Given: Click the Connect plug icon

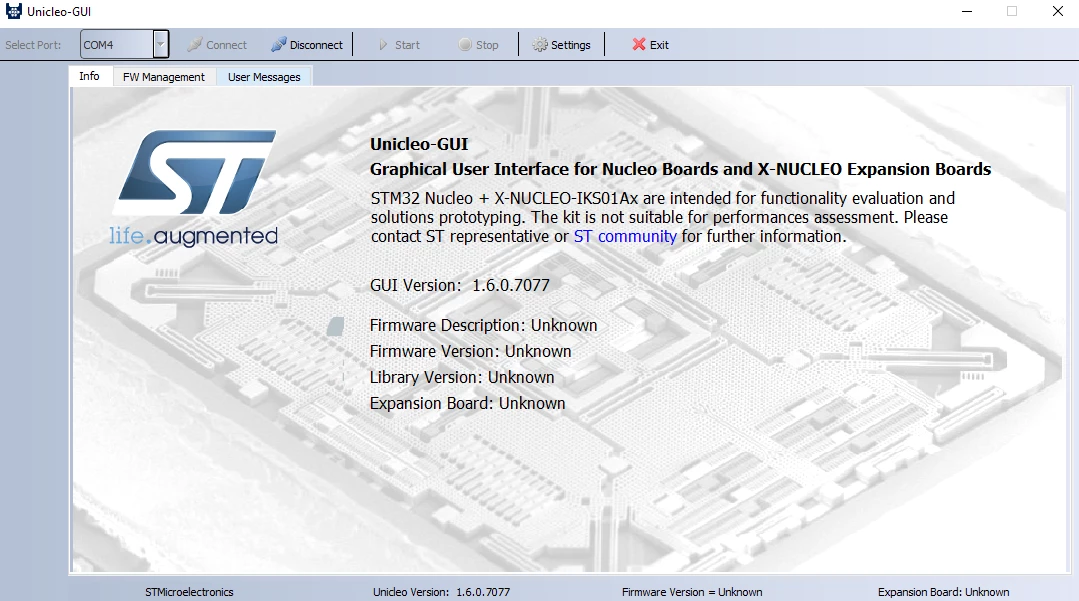Looking at the screenshot, I should coord(195,44).
